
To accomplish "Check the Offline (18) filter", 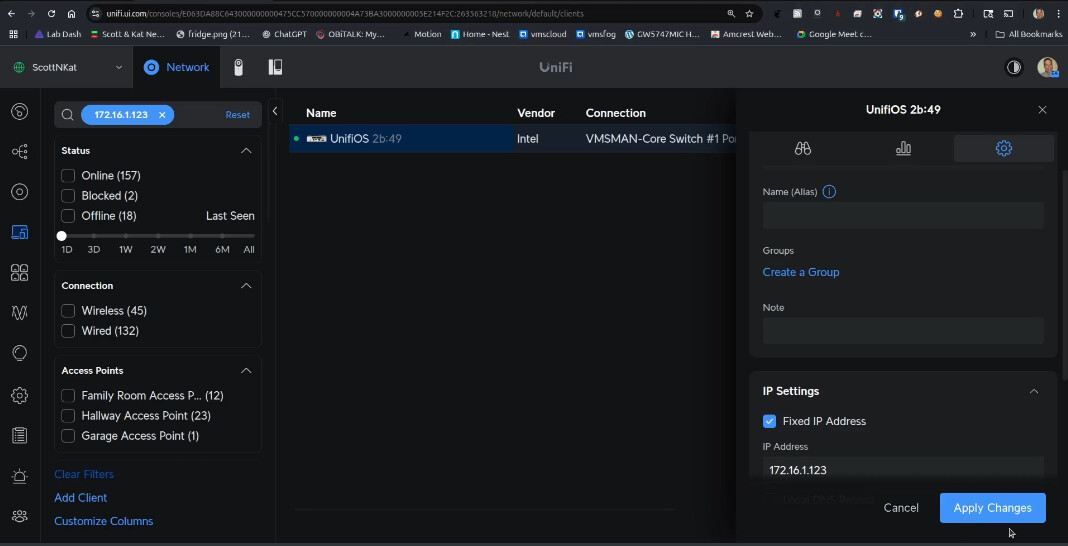I will click(x=68, y=216).
